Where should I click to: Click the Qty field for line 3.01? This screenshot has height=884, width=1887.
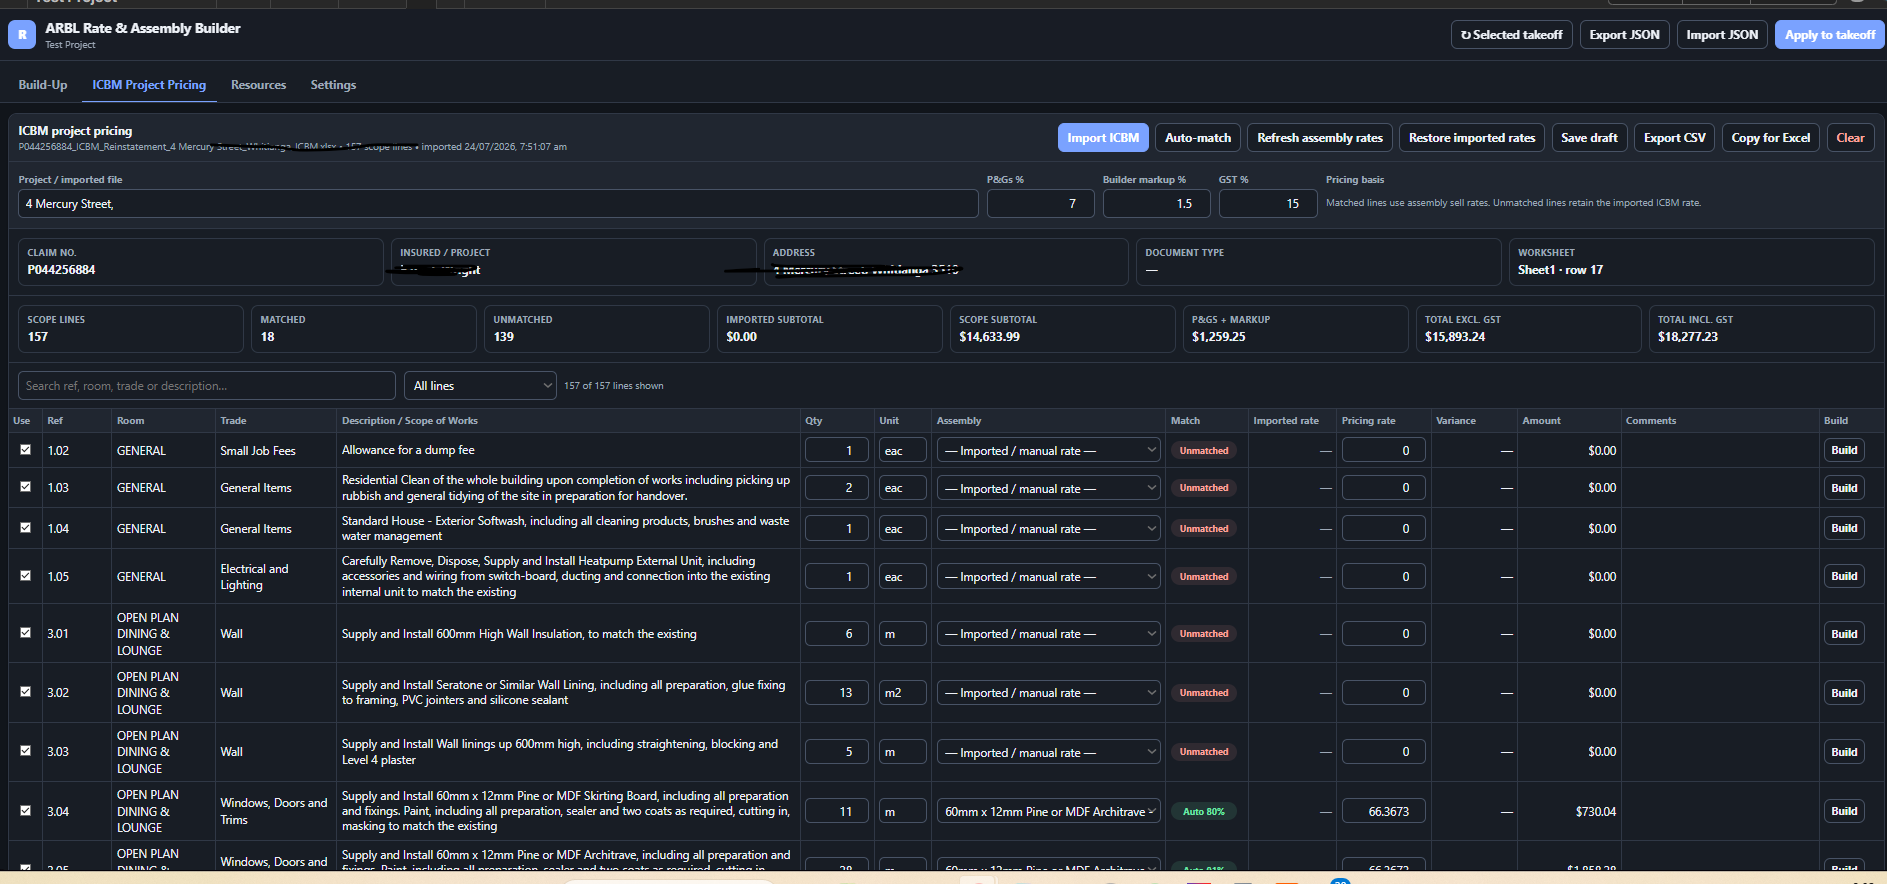[836, 634]
